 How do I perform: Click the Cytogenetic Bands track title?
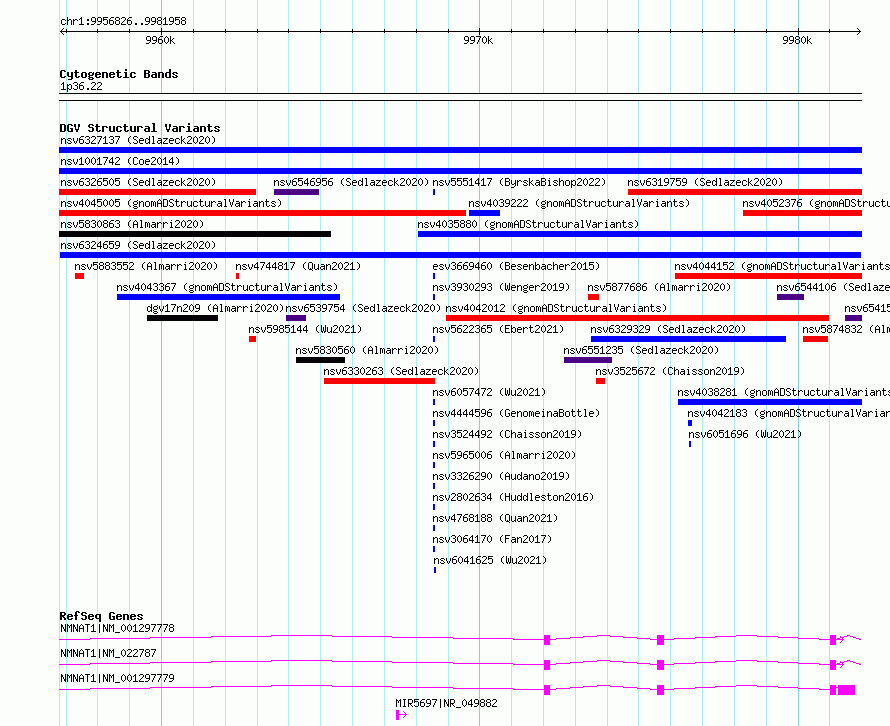(x=119, y=74)
